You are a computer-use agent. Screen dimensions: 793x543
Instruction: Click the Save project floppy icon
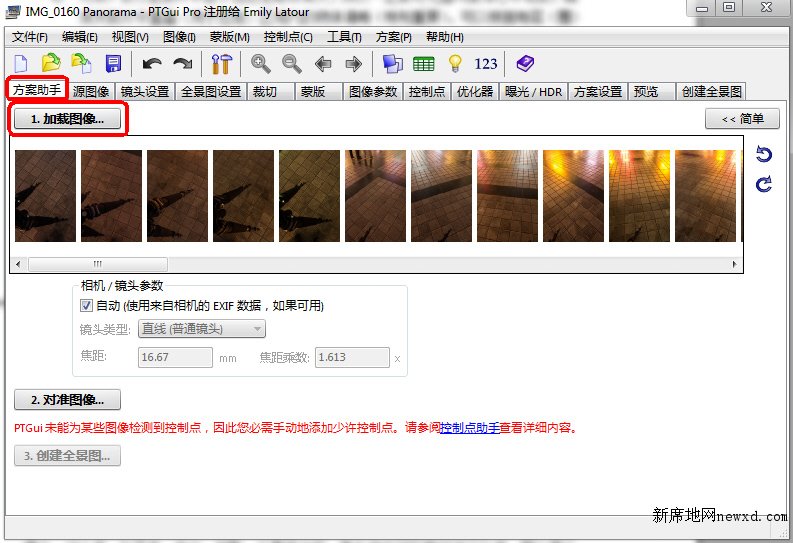113,64
